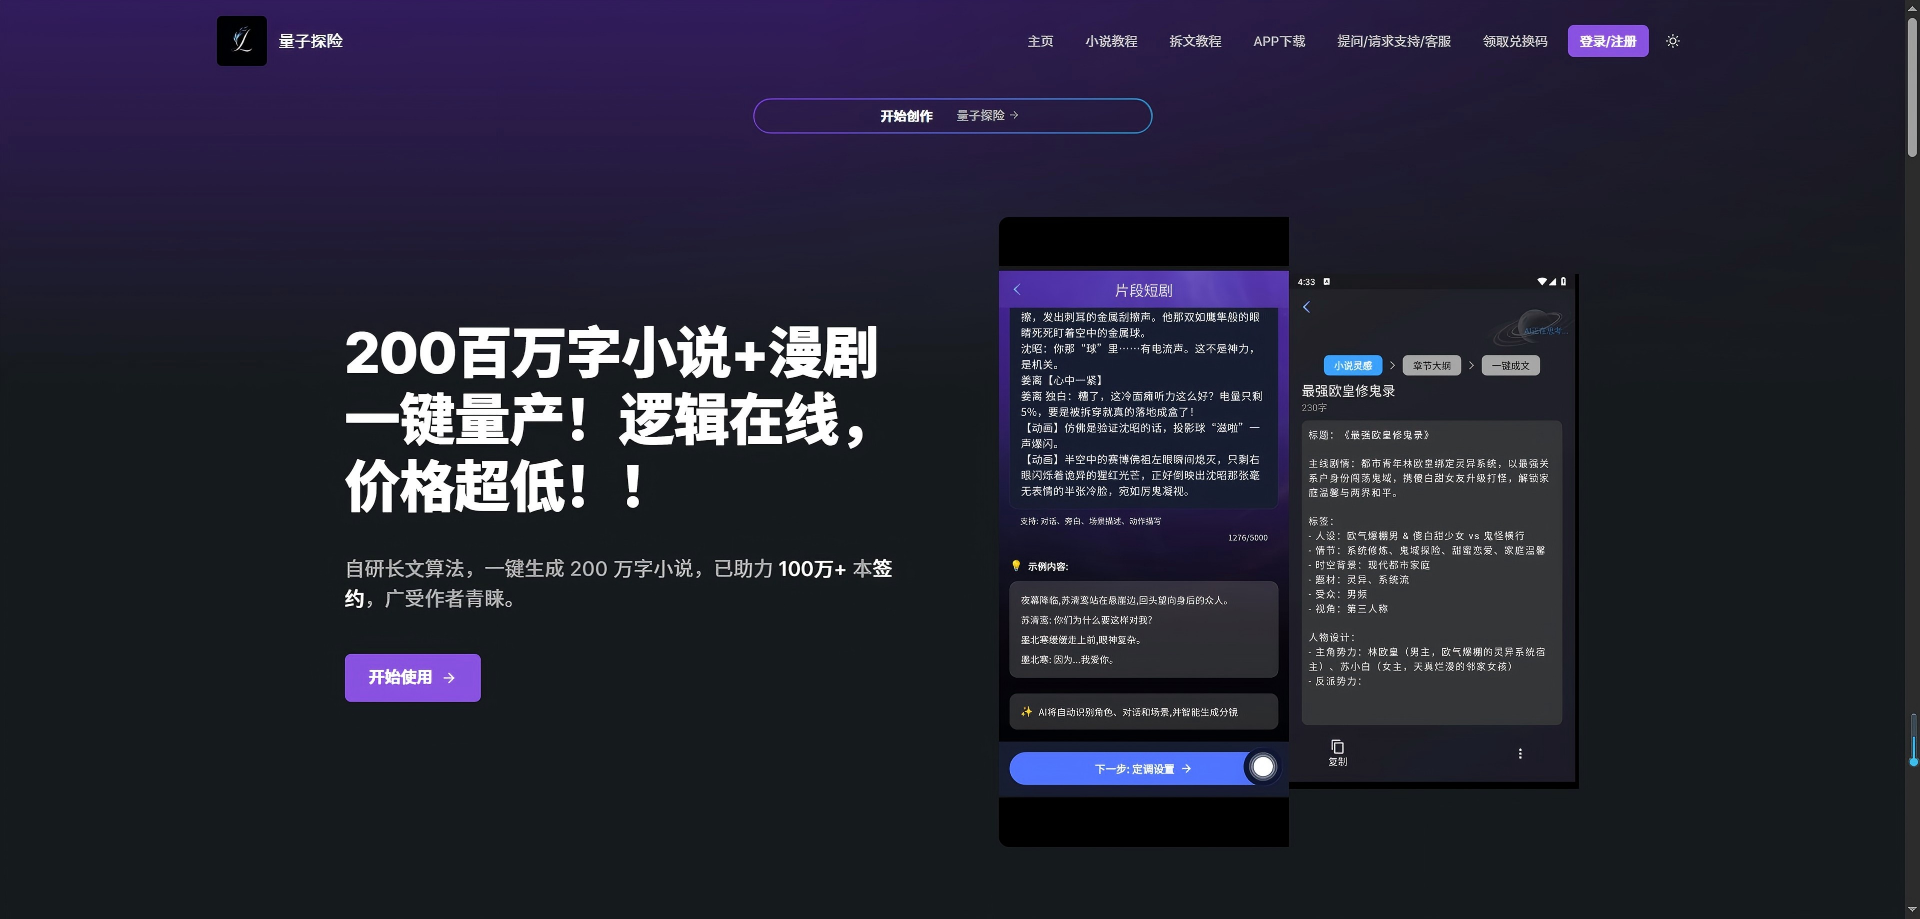Click the round white toggle beside 下一步
Image resolution: width=1920 pixels, height=919 pixels.
tap(1263, 767)
